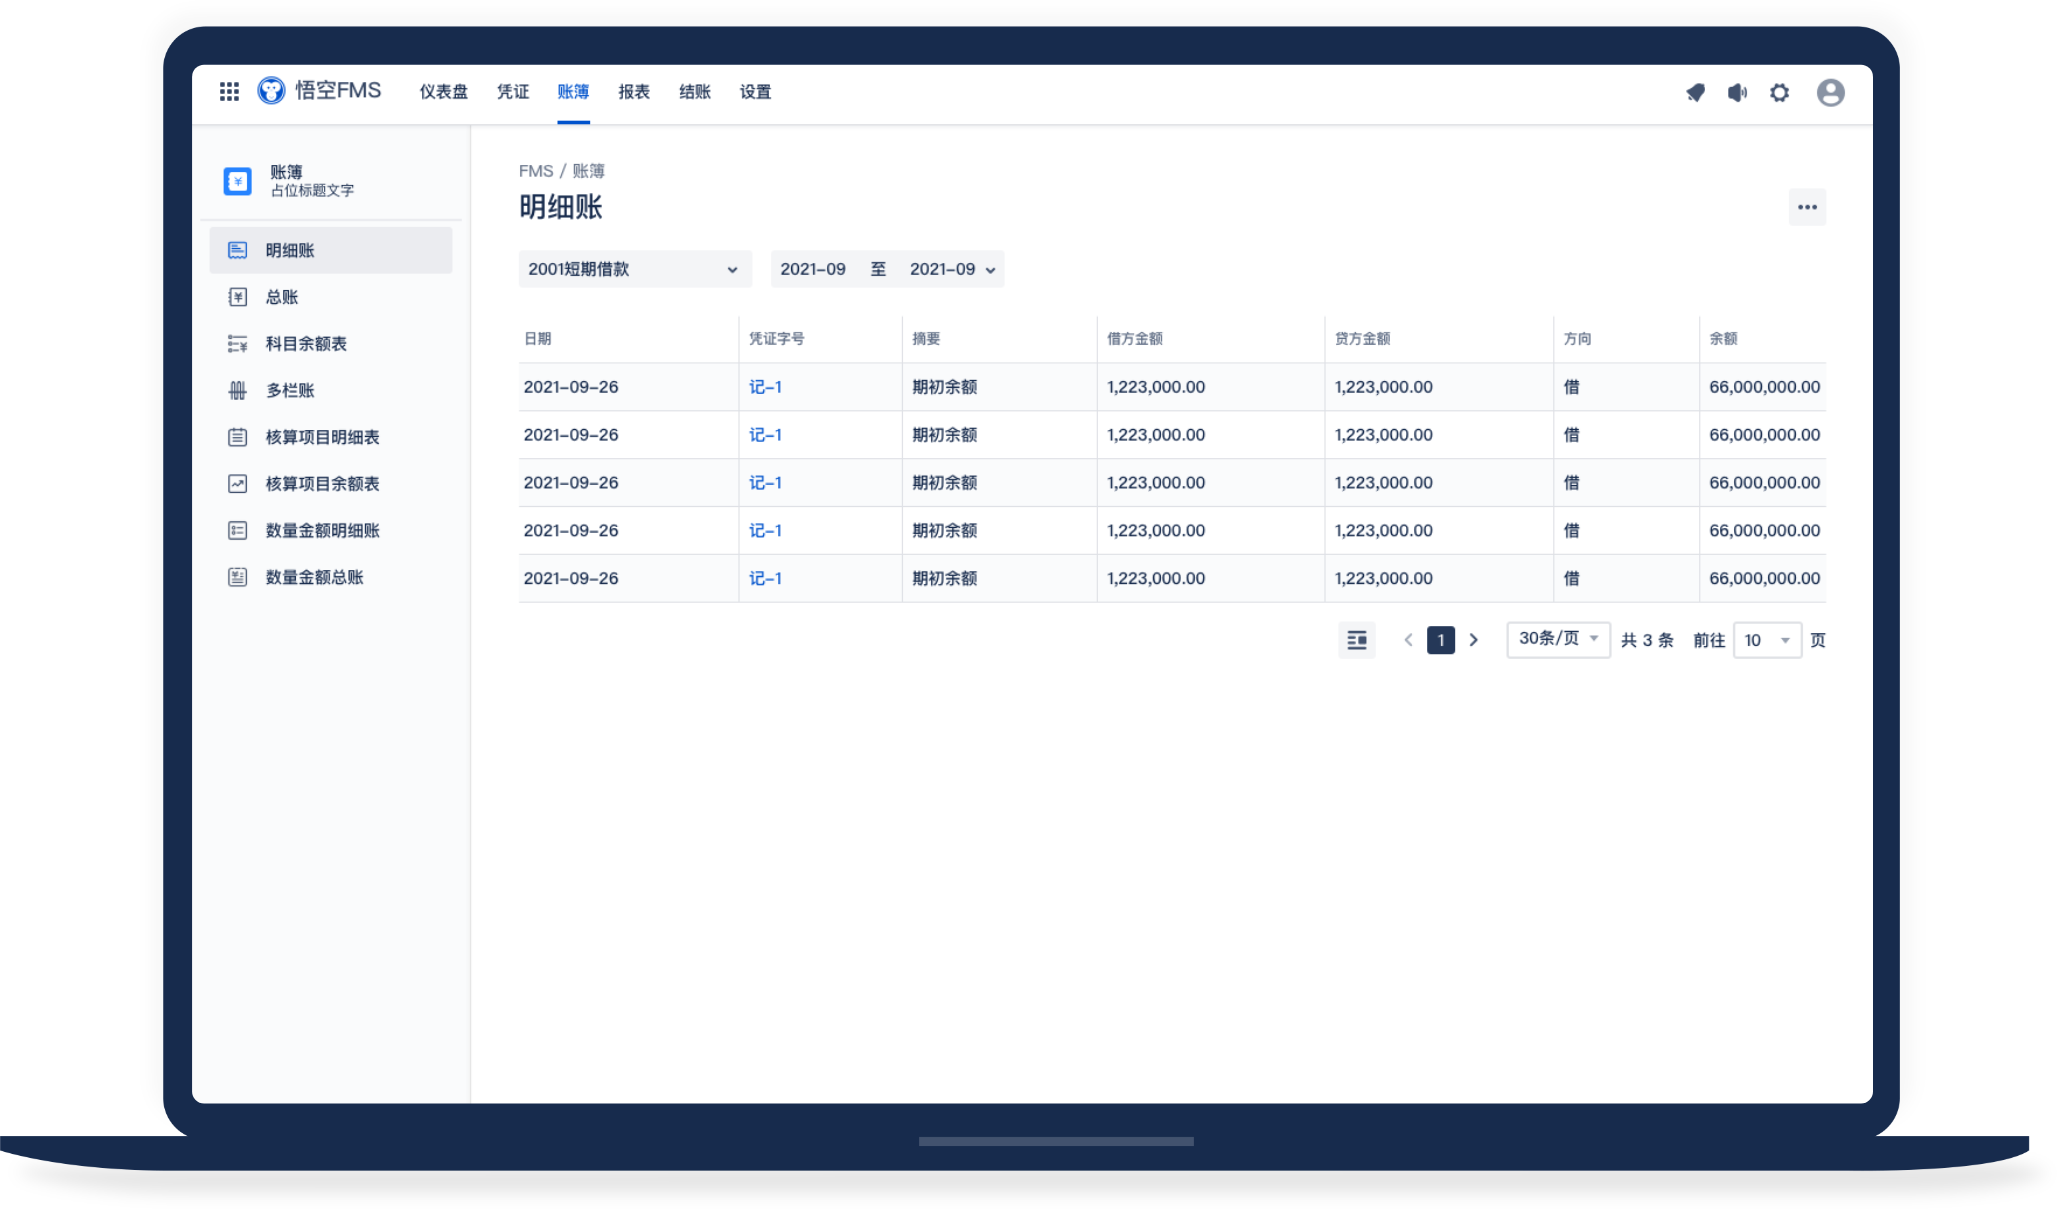Open 科目余额表 in the sidebar
This screenshot has height=1210, width=2058.
click(x=305, y=344)
